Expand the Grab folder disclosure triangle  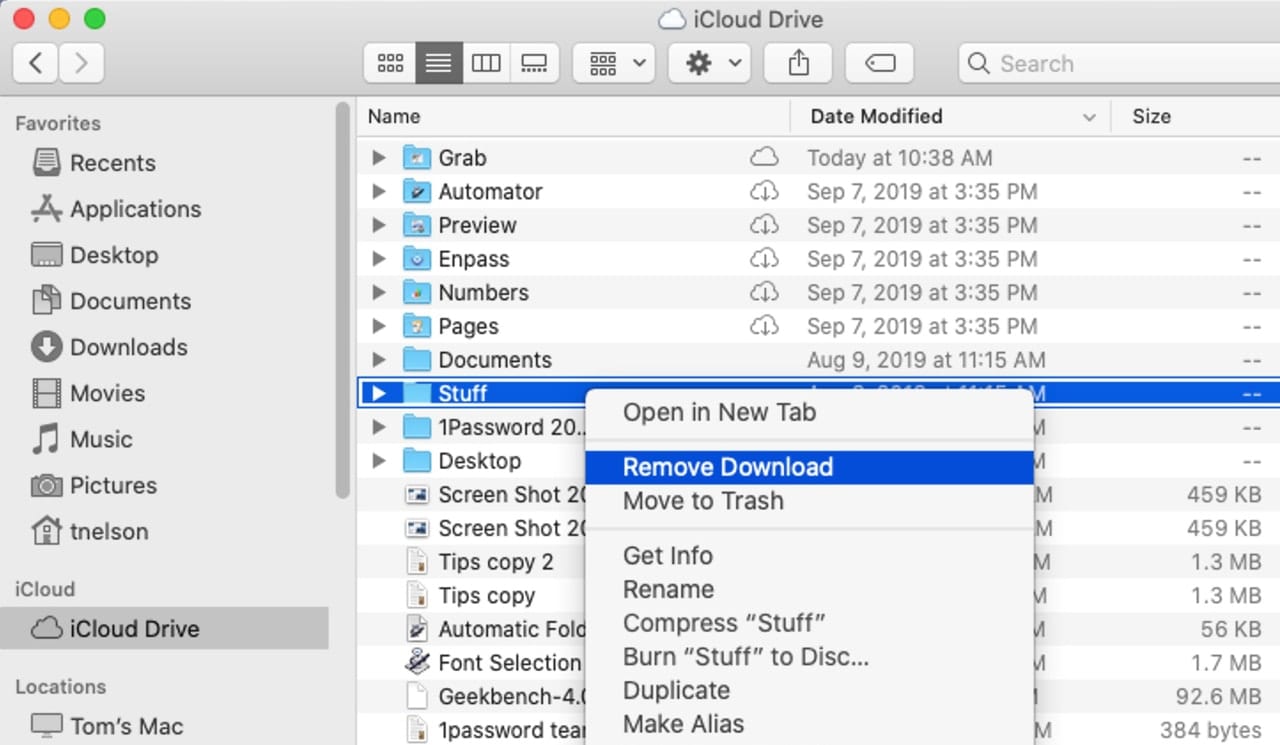[x=378, y=158]
